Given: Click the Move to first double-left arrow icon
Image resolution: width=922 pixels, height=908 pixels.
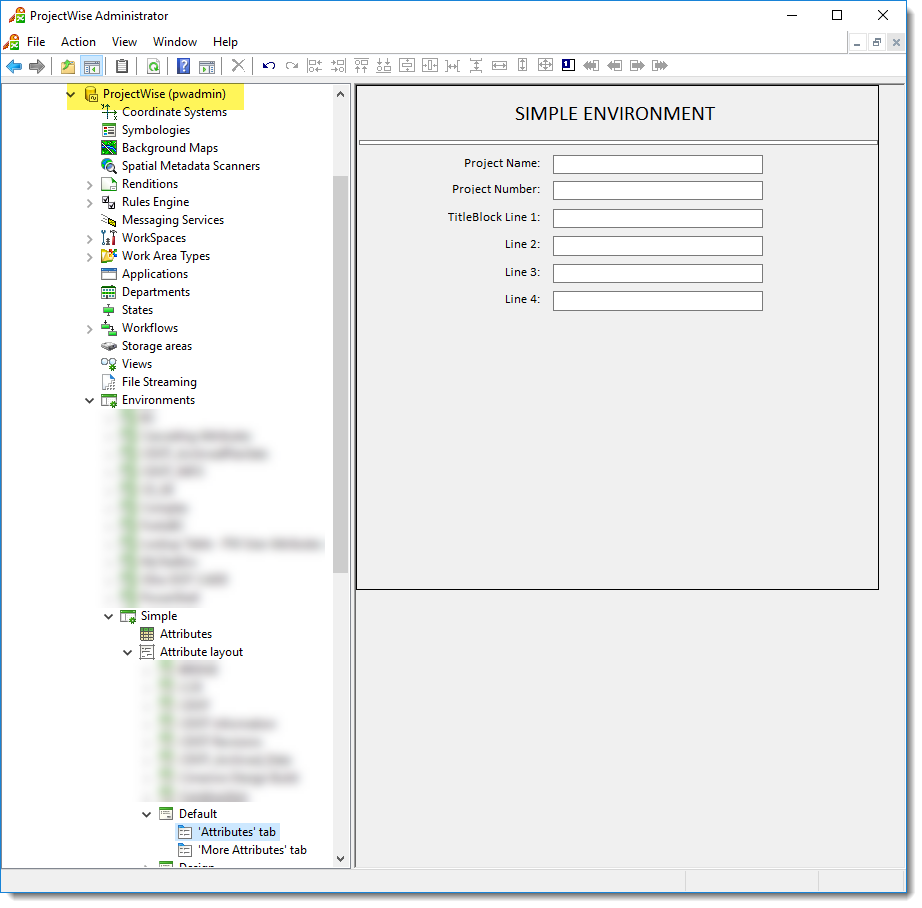Looking at the screenshot, I should (x=591, y=65).
